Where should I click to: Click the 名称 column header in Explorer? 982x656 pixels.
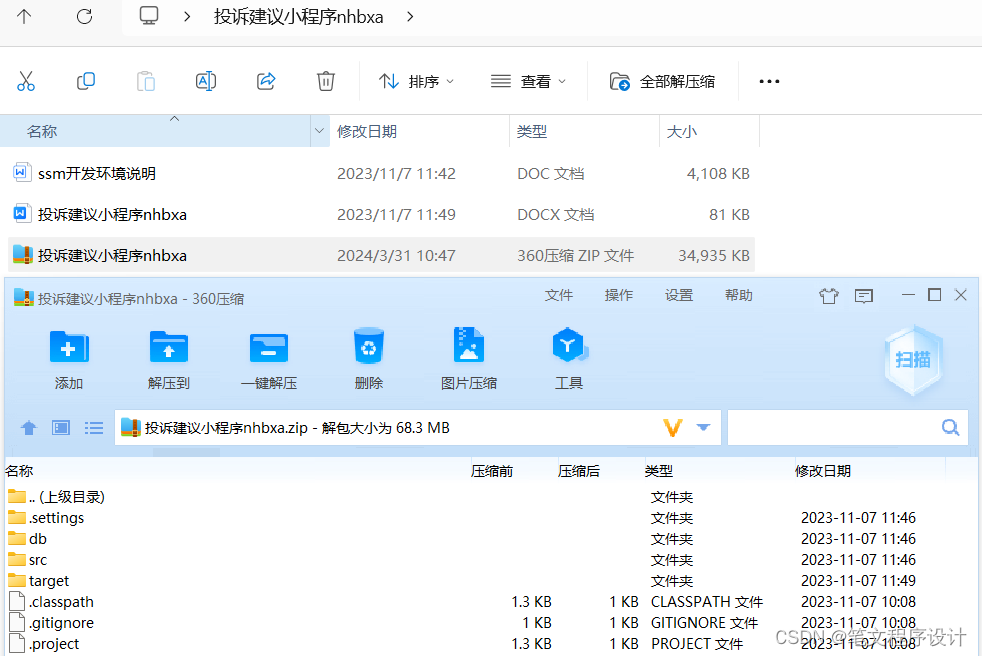155,132
